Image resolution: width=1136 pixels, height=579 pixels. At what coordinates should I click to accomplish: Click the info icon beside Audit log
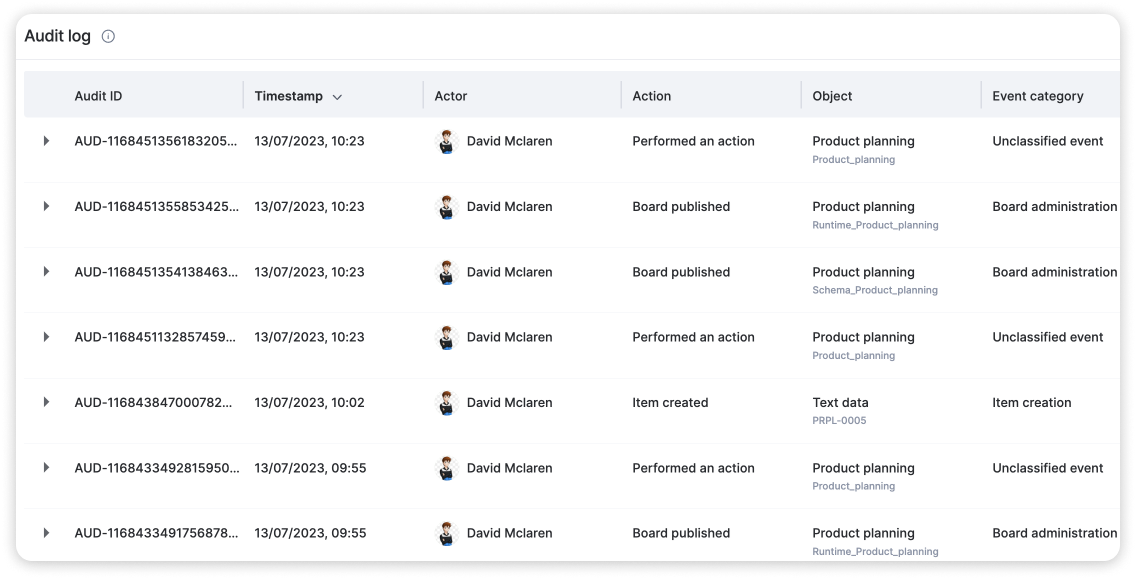pyautogui.click(x=108, y=37)
